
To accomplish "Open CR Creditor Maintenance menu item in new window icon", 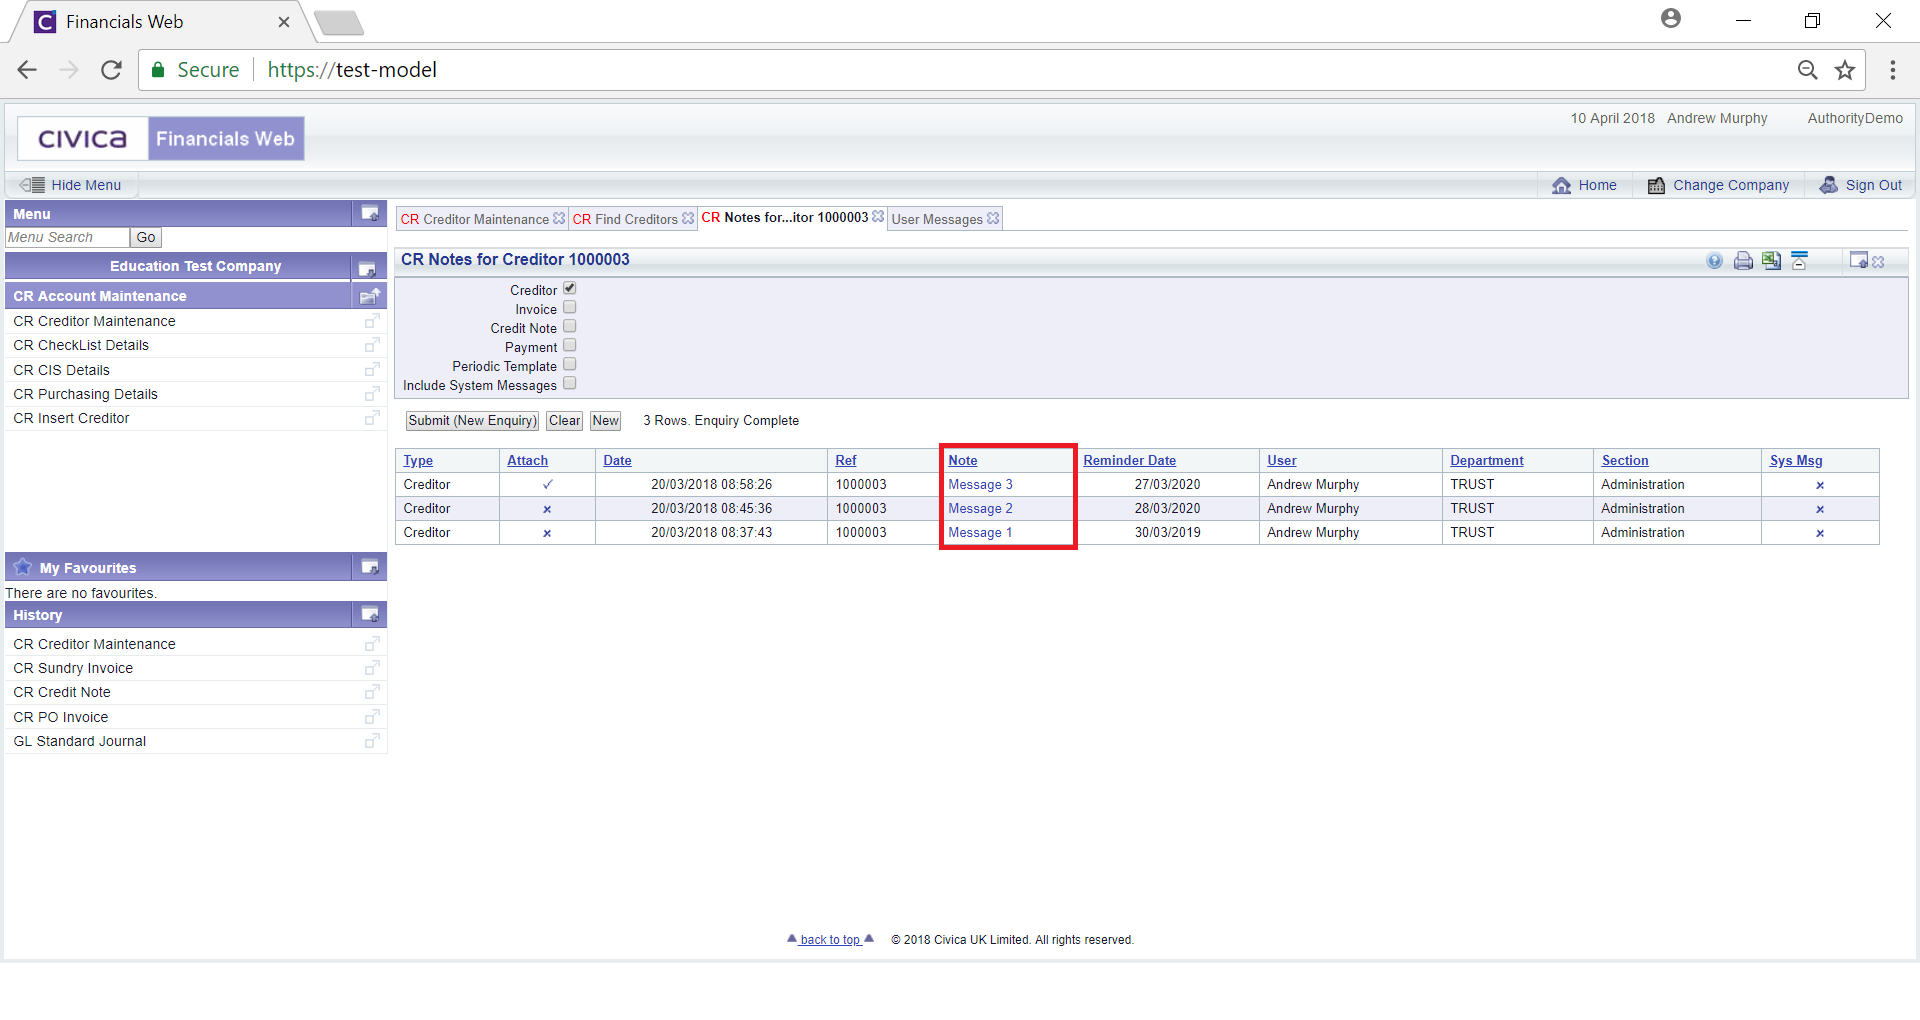I will tap(372, 321).
